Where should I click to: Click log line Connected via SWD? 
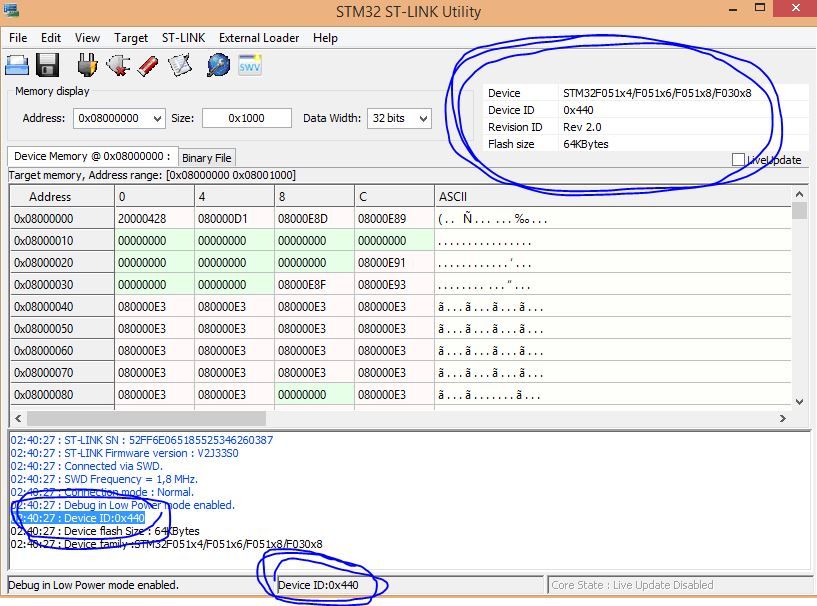86,466
